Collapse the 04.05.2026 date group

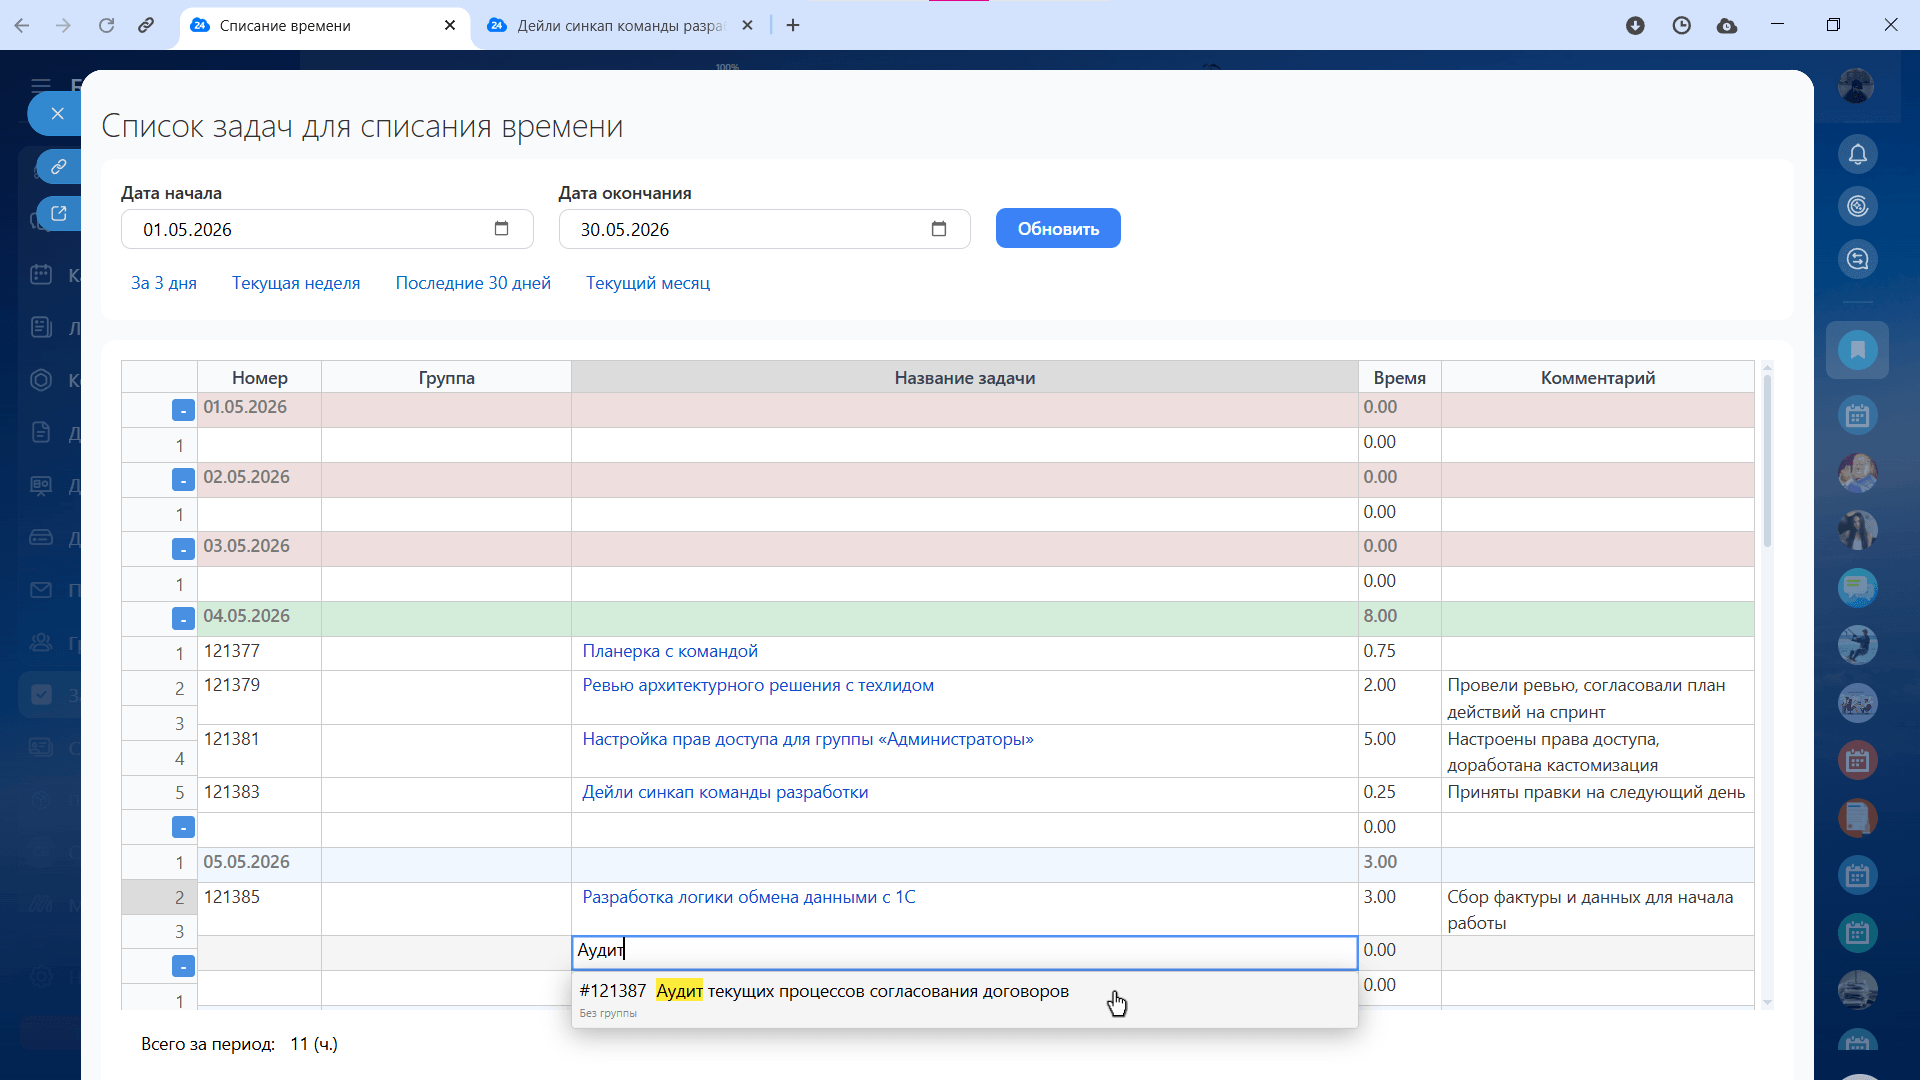coord(183,618)
